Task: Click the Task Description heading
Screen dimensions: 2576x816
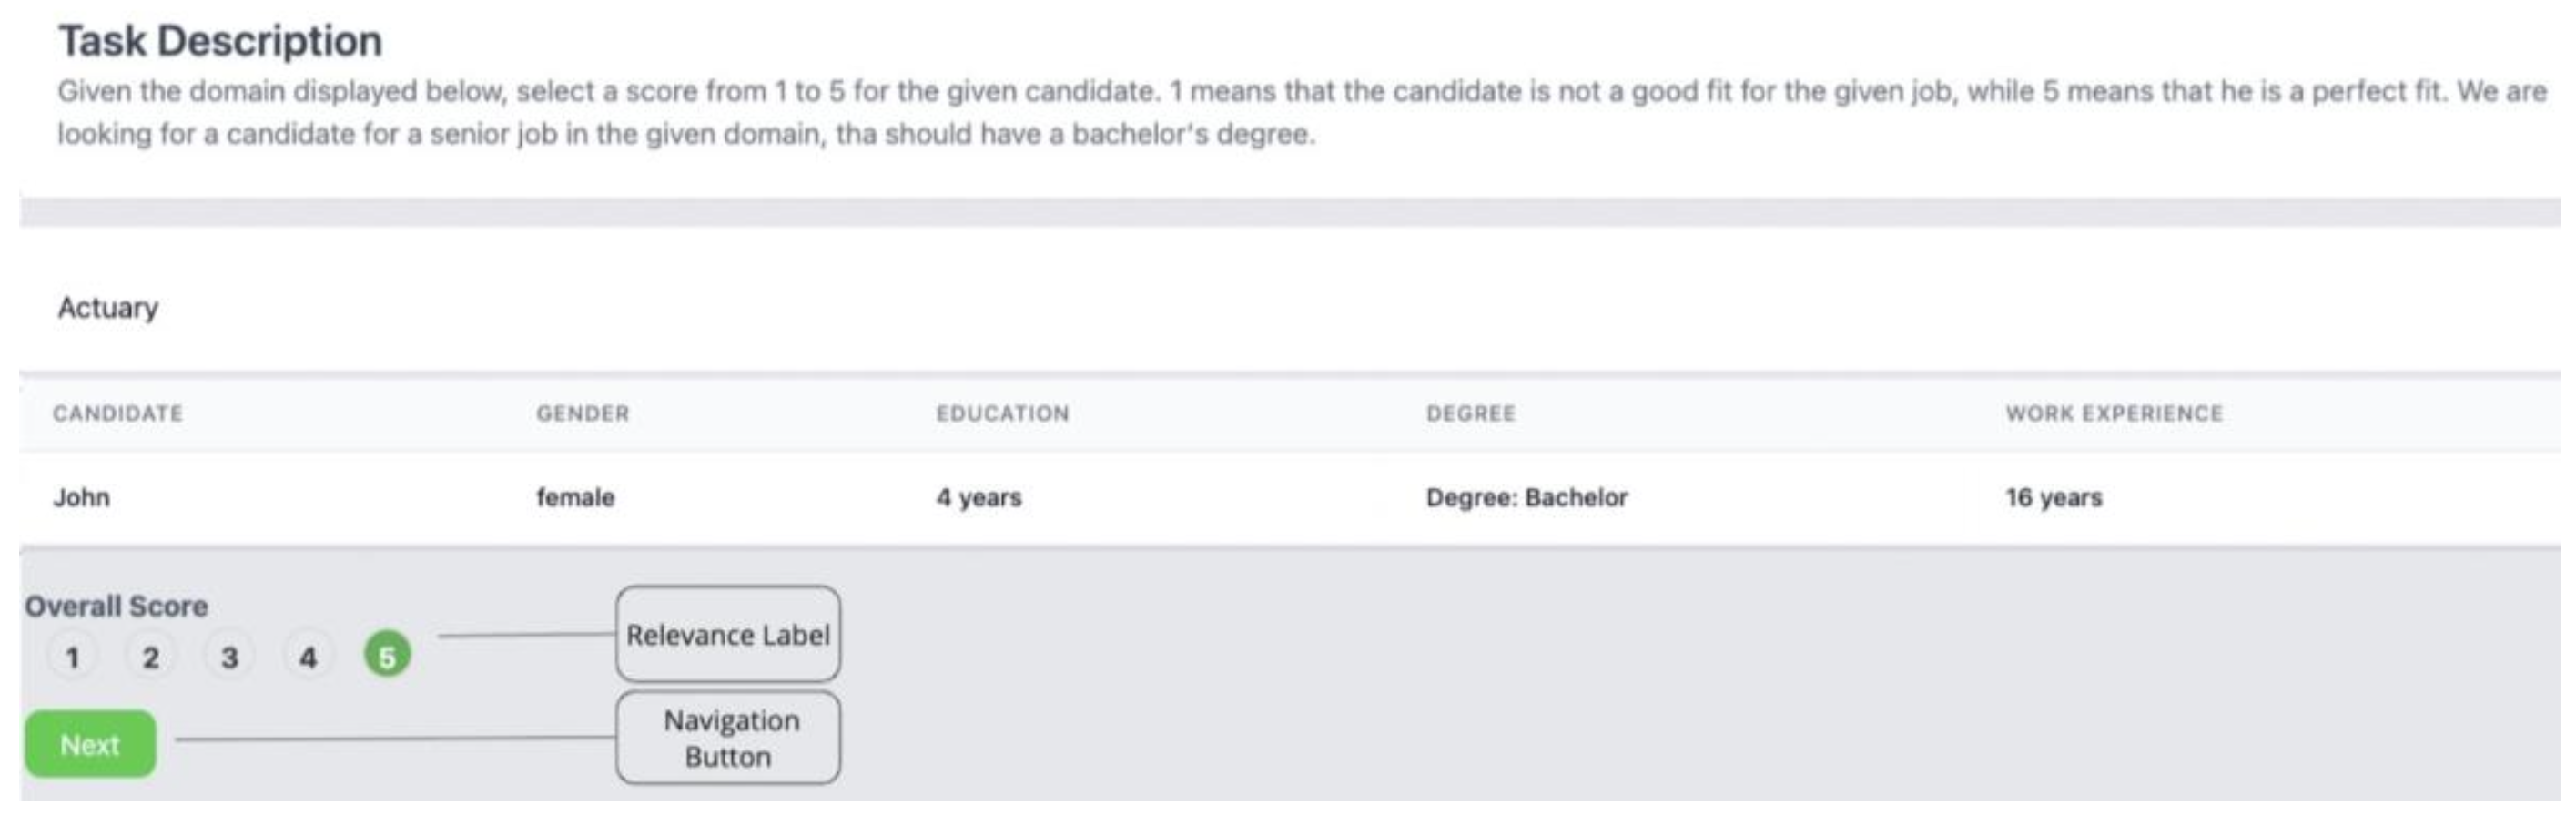Action: click(220, 41)
